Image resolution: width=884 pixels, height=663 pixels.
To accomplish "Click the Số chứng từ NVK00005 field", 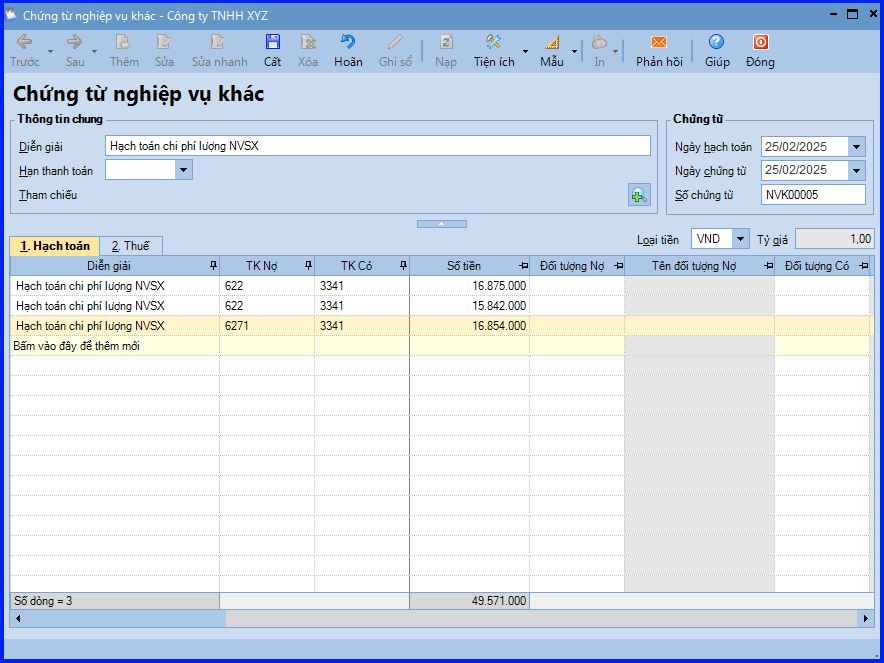I will pyautogui.click(x=813, y=195).
